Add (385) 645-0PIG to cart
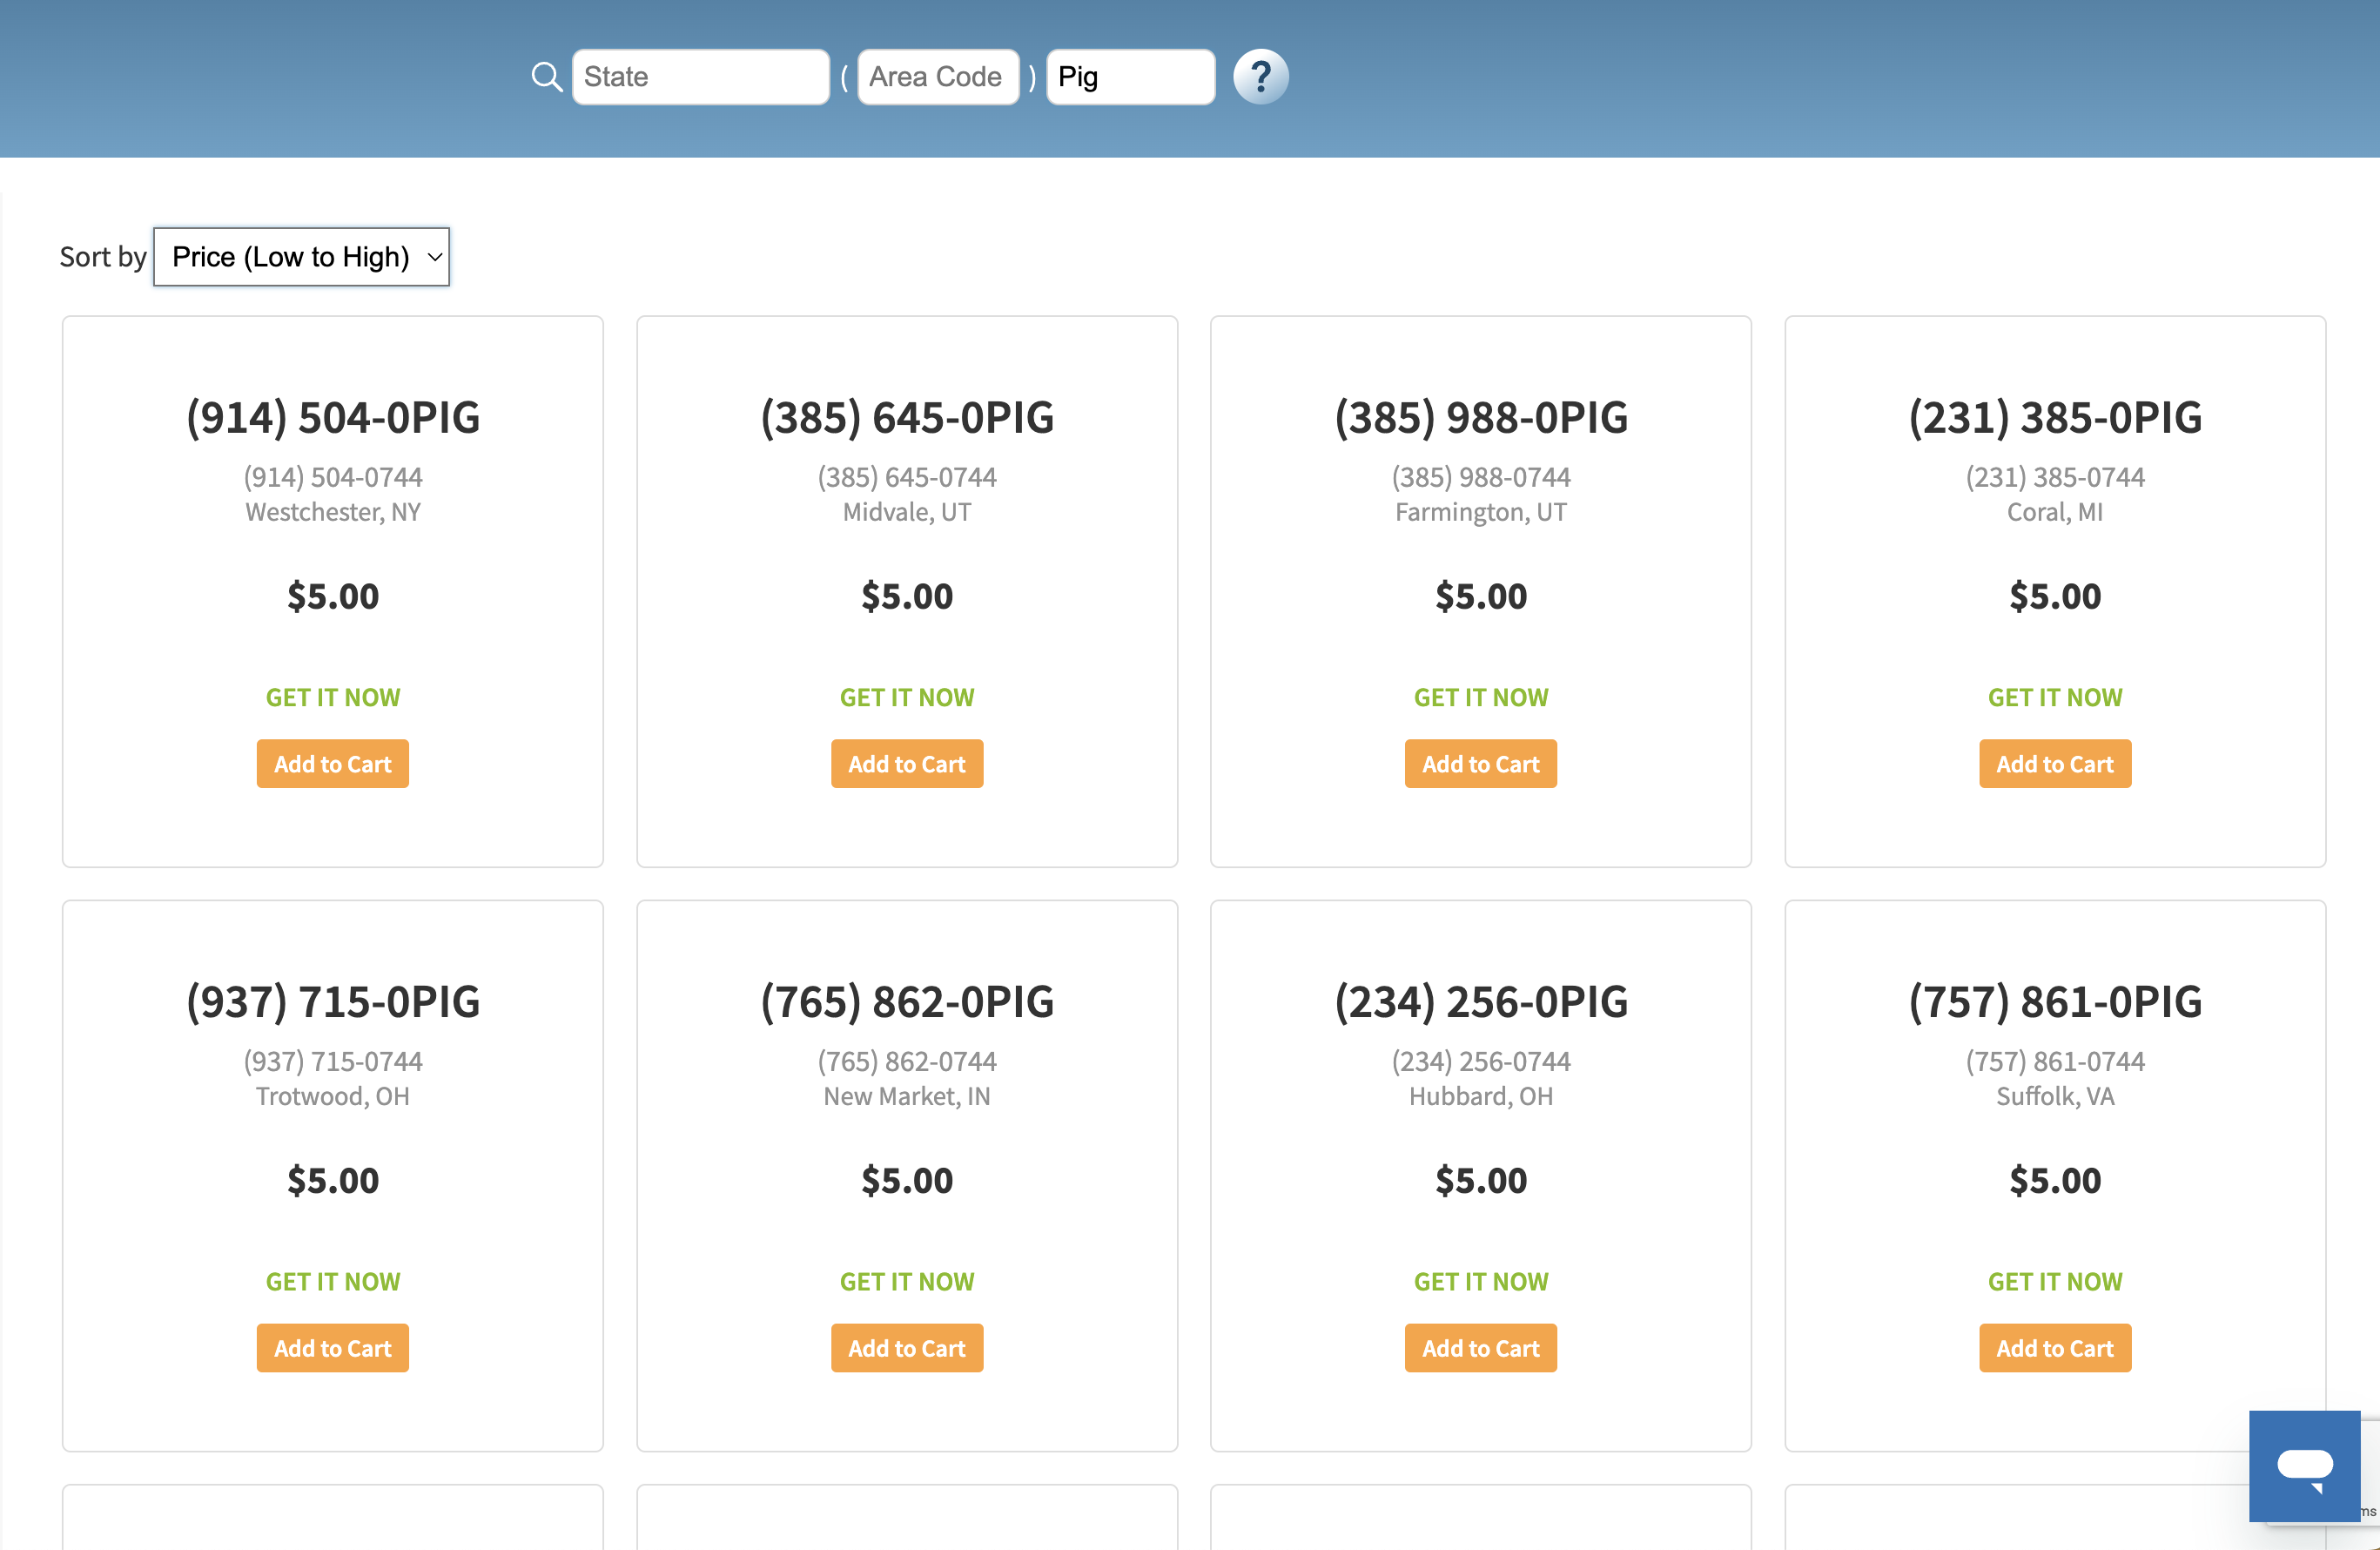This screenshot has height=1550, width=2380. (907, 764)
